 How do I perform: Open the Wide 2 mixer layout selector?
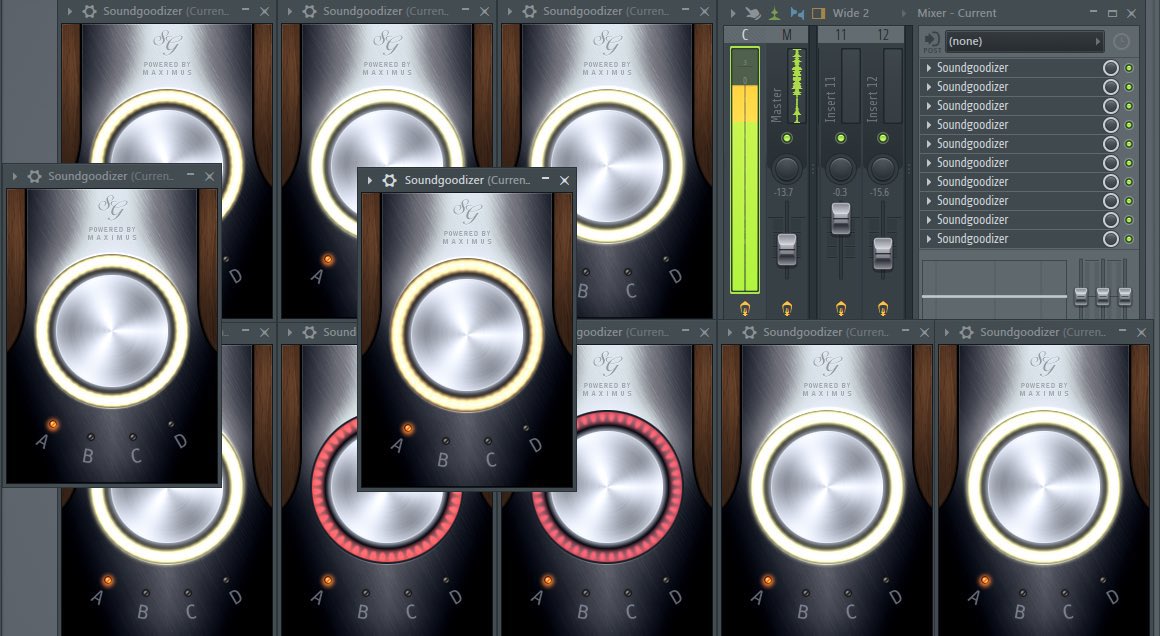point(851,13)
